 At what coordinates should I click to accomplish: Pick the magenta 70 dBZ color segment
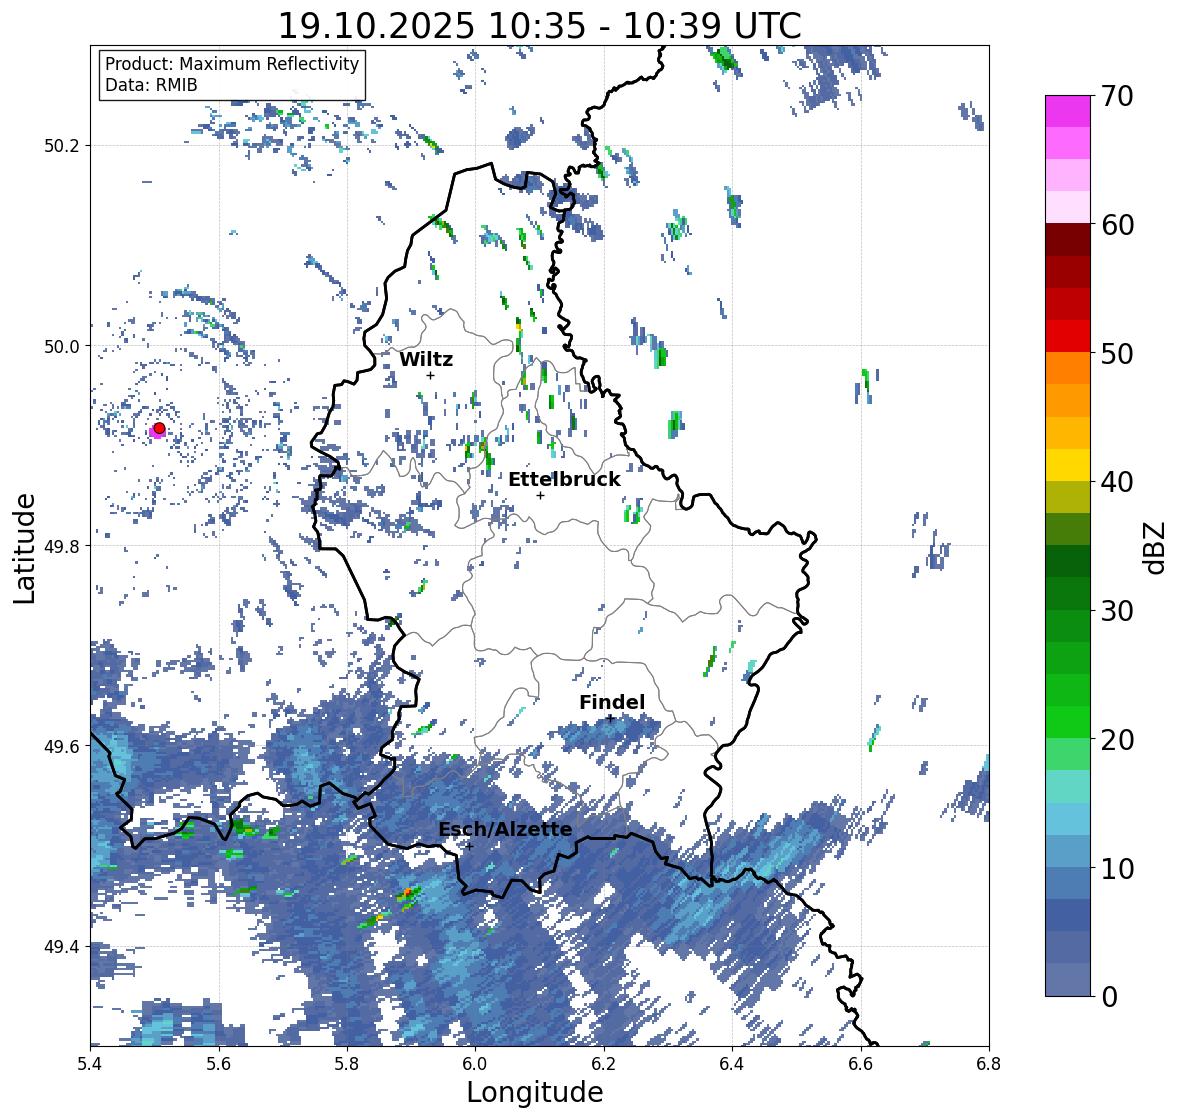click(x=1068, y=111)
